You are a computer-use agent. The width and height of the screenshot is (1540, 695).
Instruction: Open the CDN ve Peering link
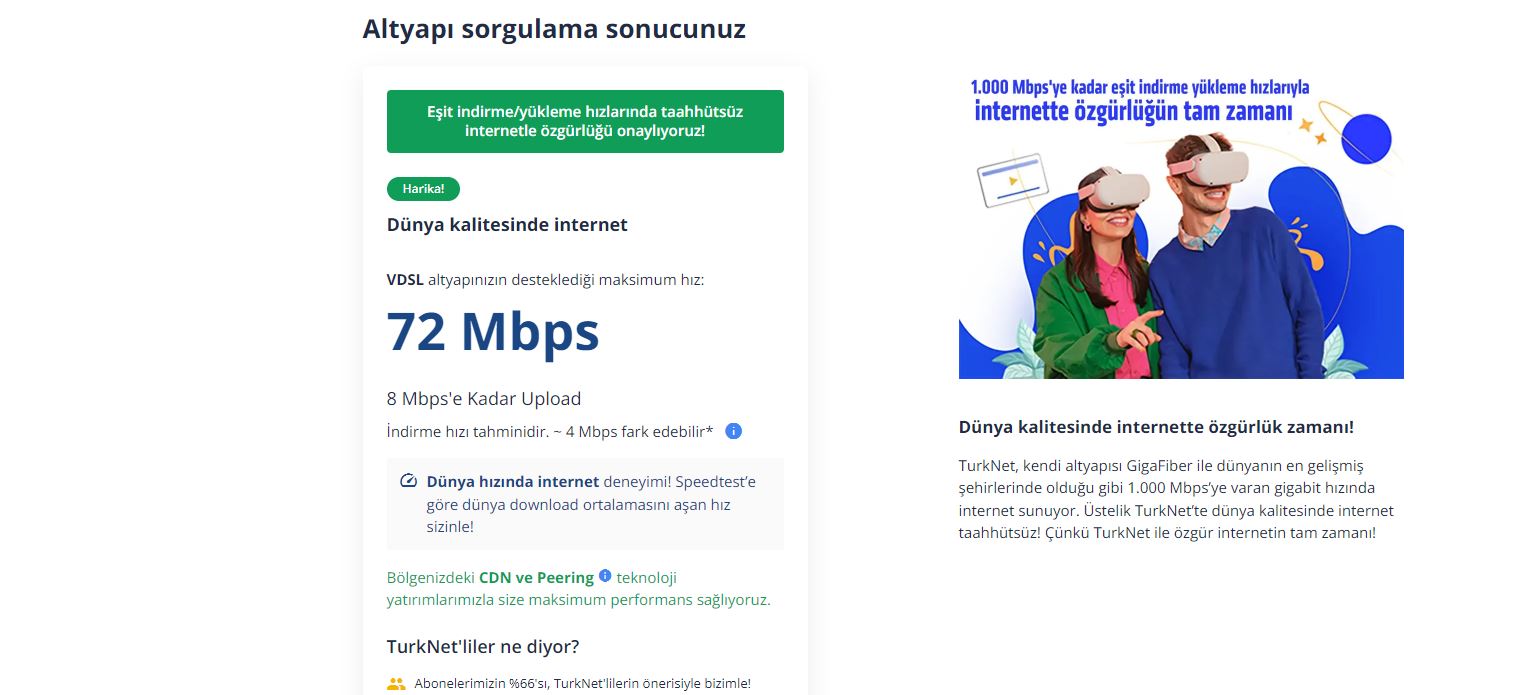click(x=536, y=577)
